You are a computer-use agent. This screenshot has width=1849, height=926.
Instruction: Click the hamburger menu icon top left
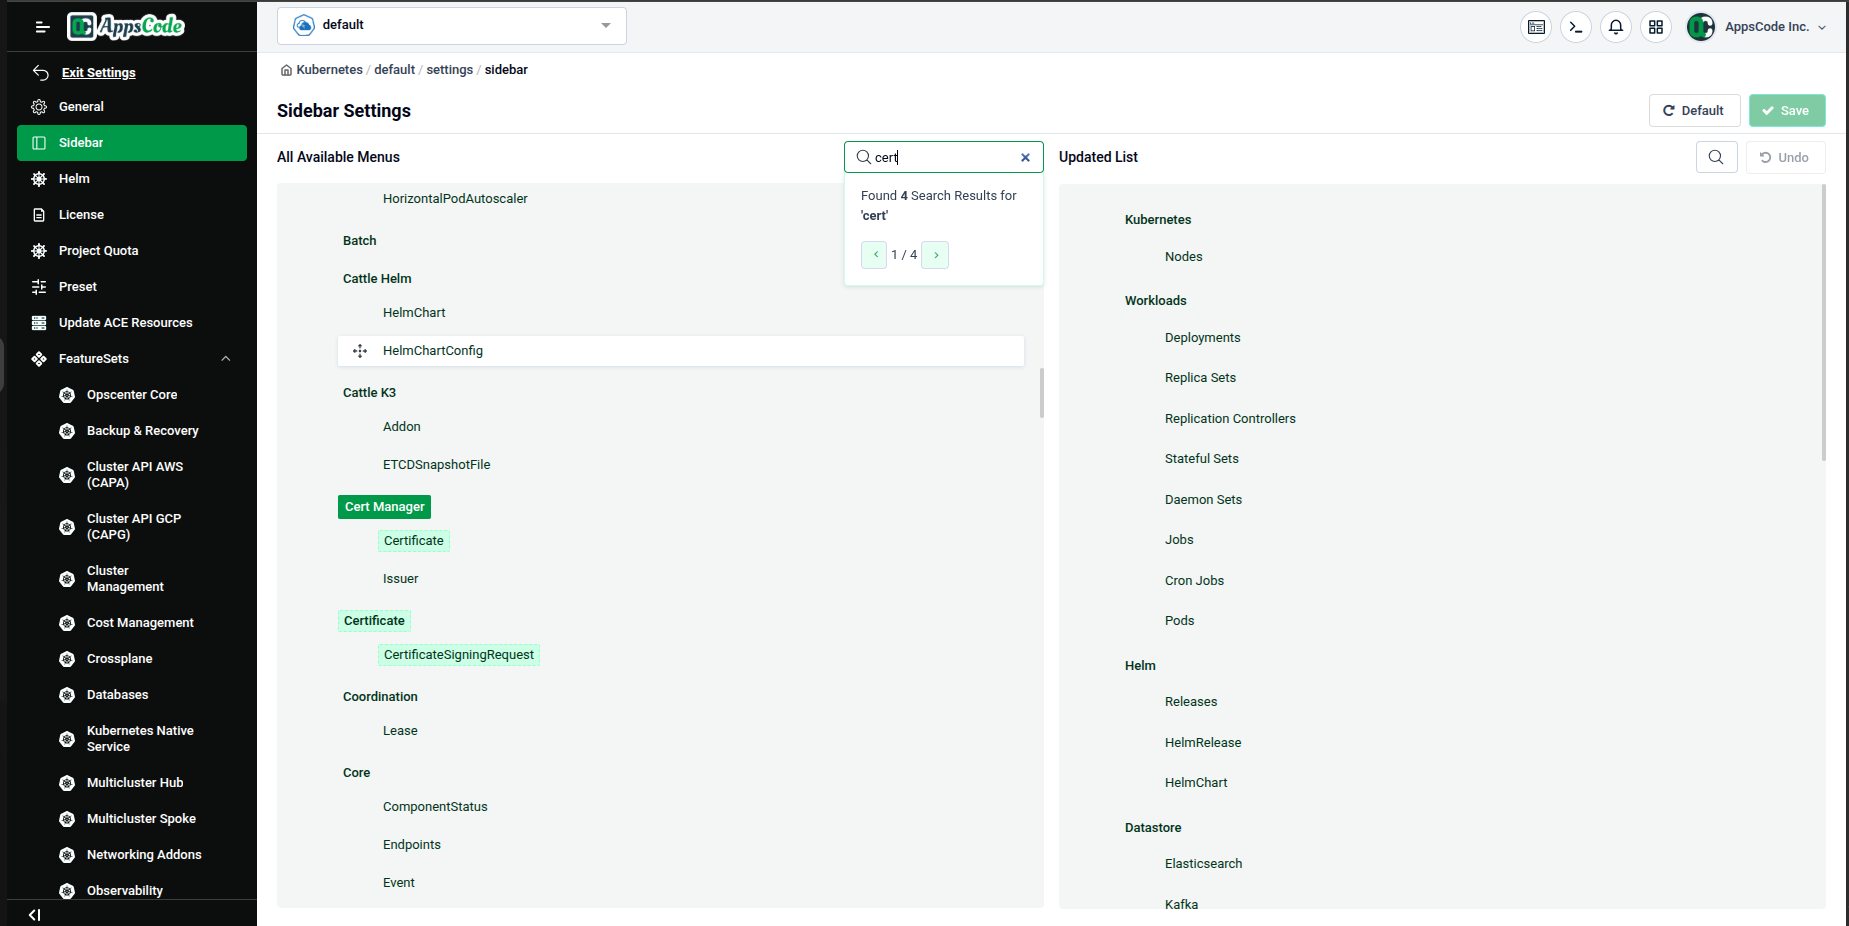pos(41,27)
